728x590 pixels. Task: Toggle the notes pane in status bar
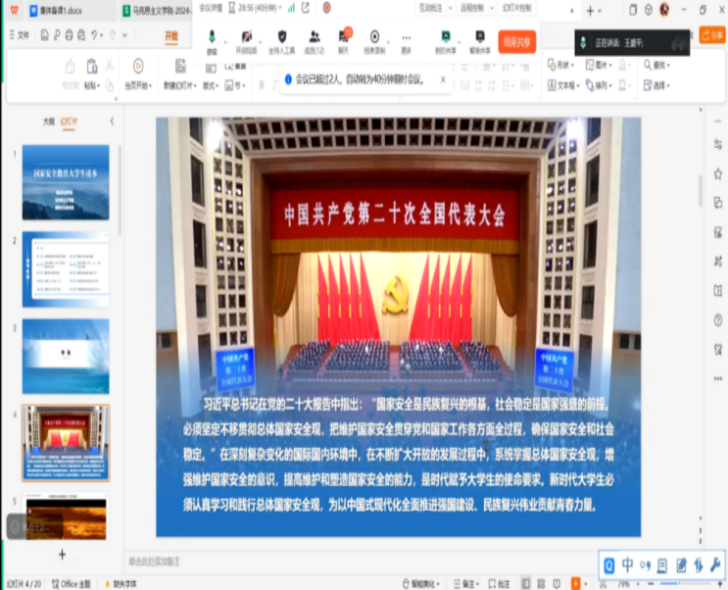pos(467,584)
